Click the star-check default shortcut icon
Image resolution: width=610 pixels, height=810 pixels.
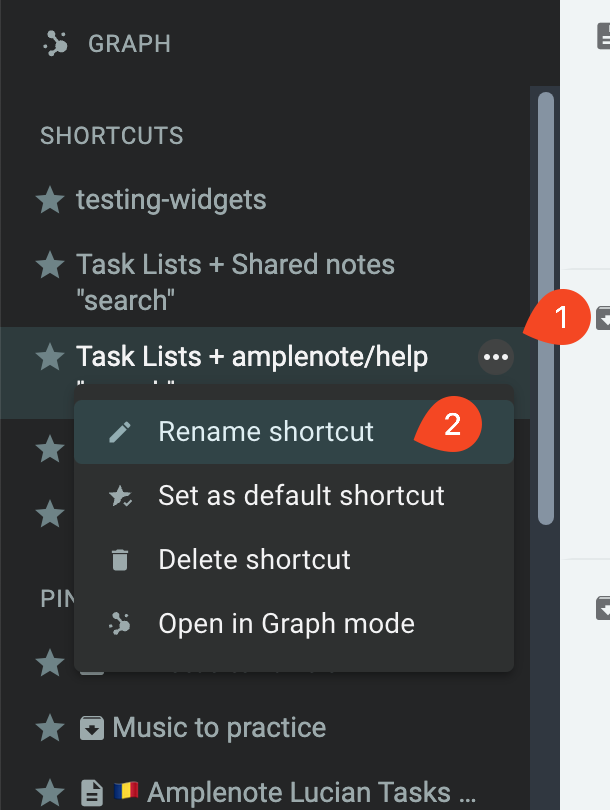click(x=120, y=496)
